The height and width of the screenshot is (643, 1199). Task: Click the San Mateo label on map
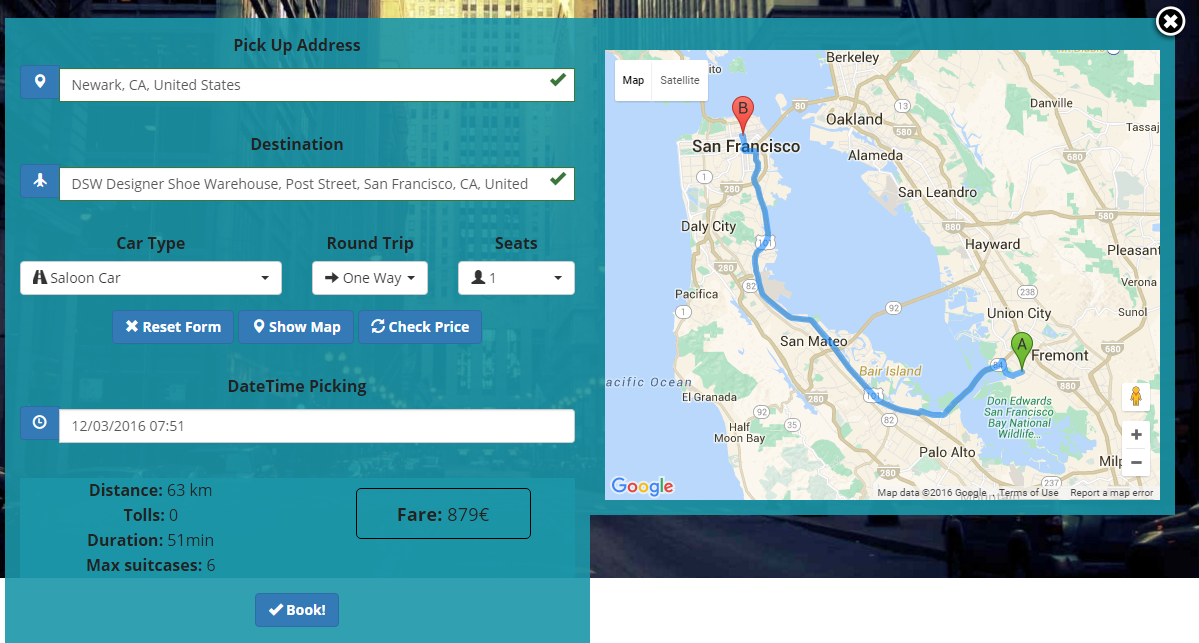coord(814,341)
